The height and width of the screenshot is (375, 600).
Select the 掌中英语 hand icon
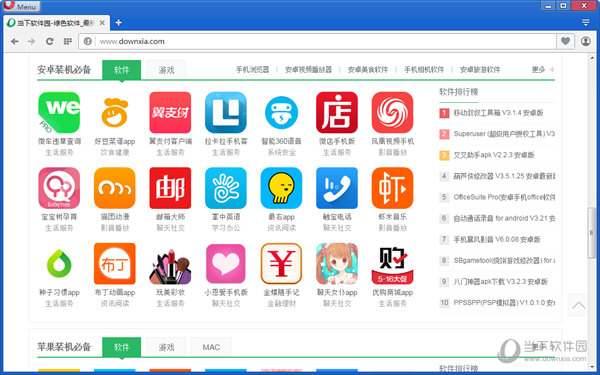226,188
